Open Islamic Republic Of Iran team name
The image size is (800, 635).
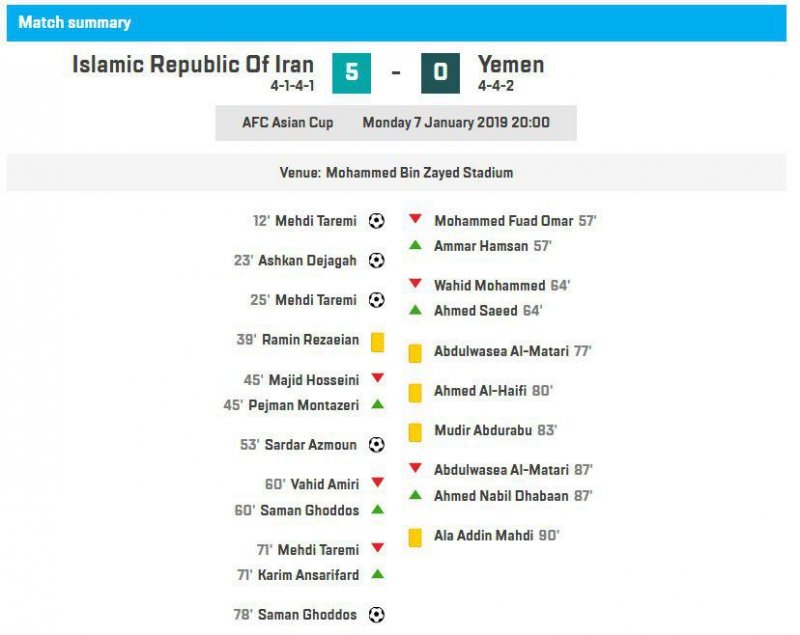[193, 65]
